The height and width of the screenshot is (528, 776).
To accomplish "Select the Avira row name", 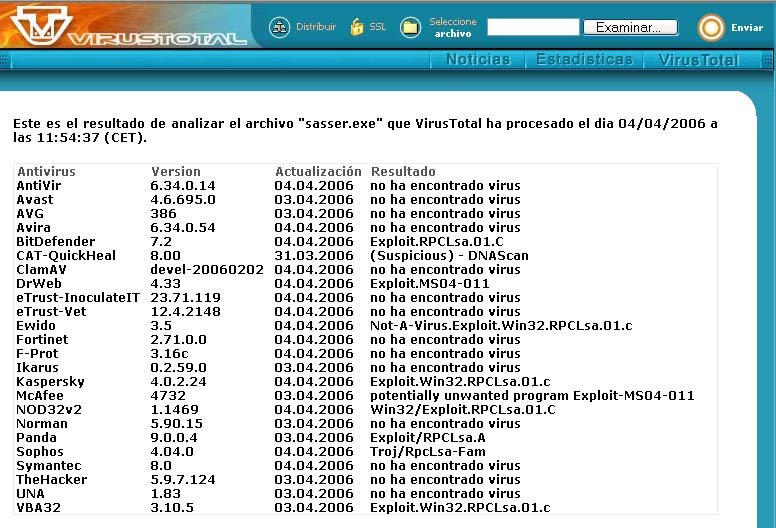I will [x=33, y=228].
